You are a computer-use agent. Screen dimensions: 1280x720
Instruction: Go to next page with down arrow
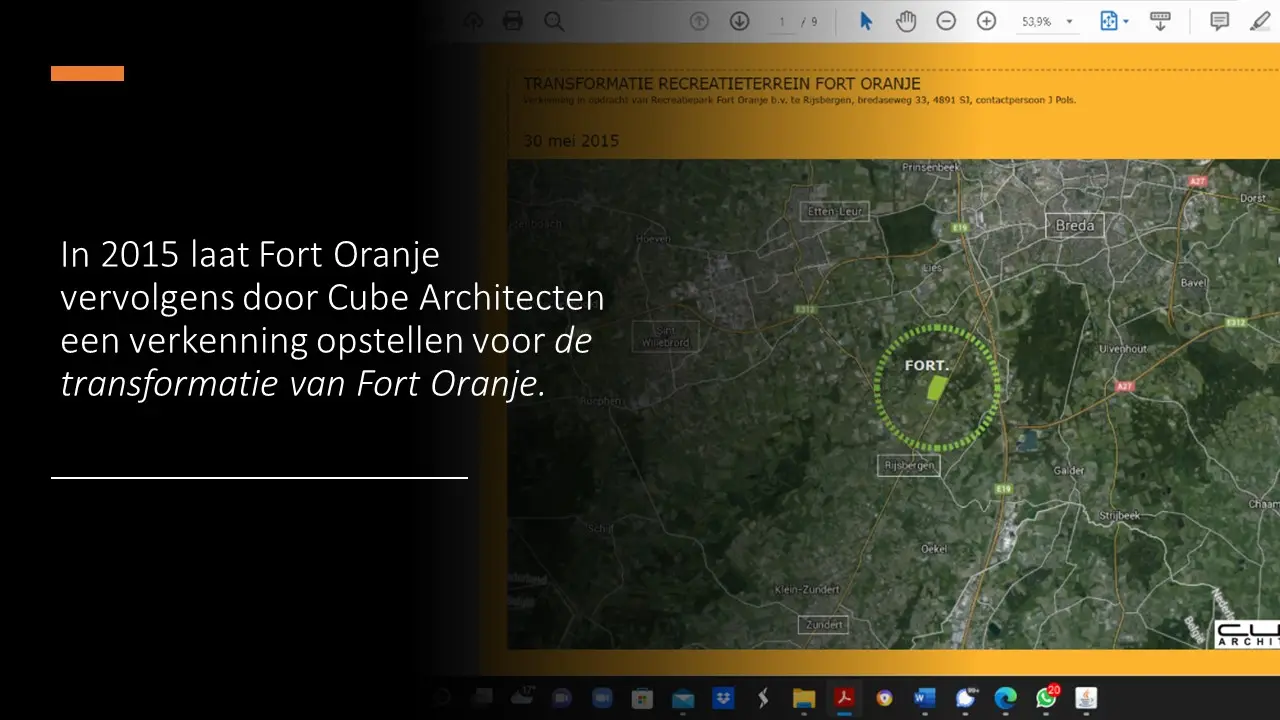pos(740,21)
